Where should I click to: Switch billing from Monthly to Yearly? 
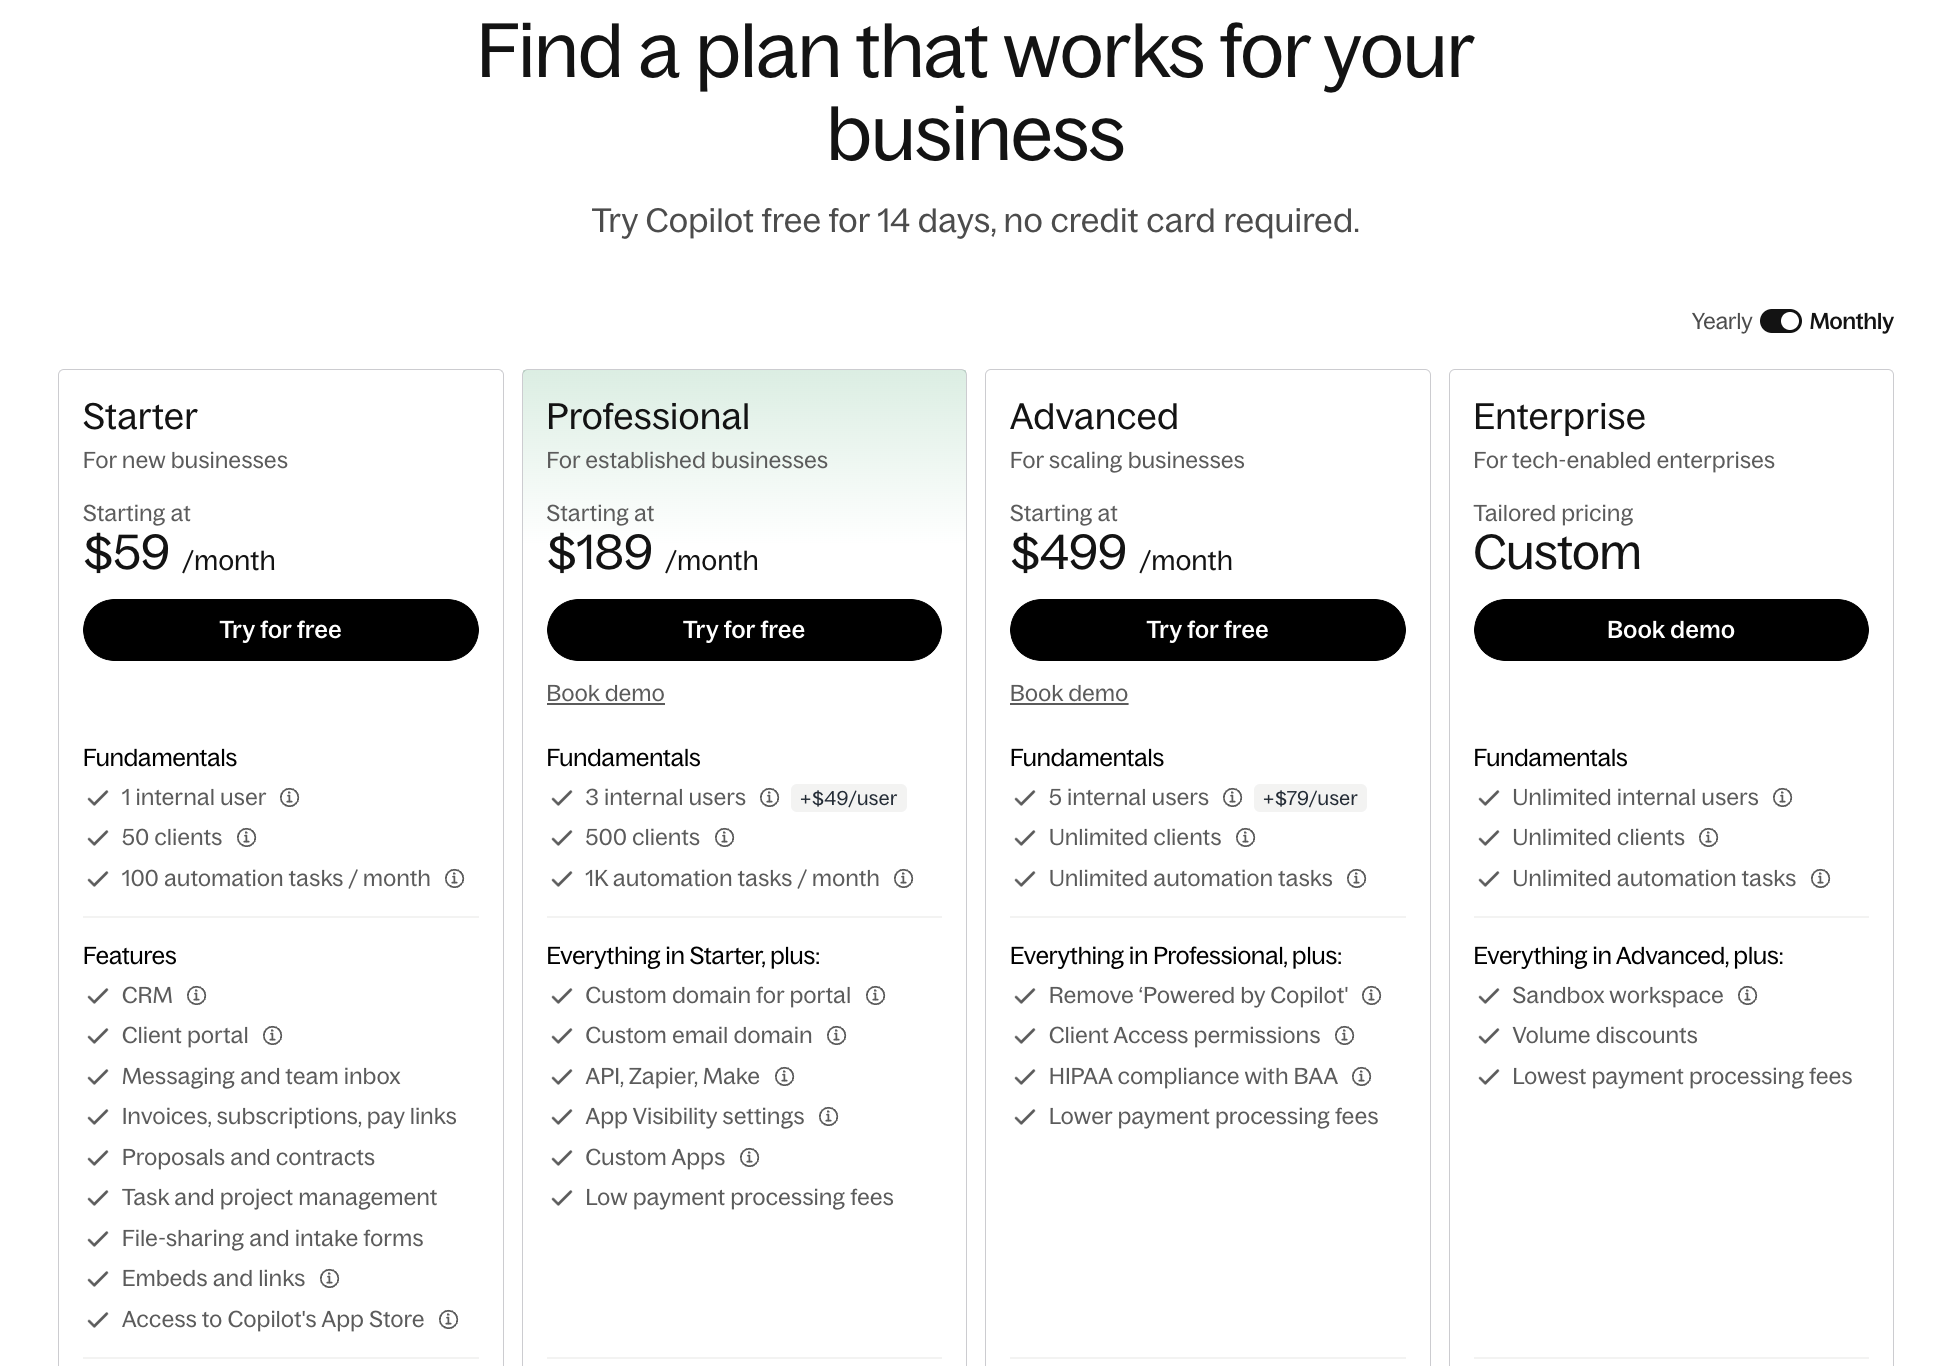[x=1782, y=321]
